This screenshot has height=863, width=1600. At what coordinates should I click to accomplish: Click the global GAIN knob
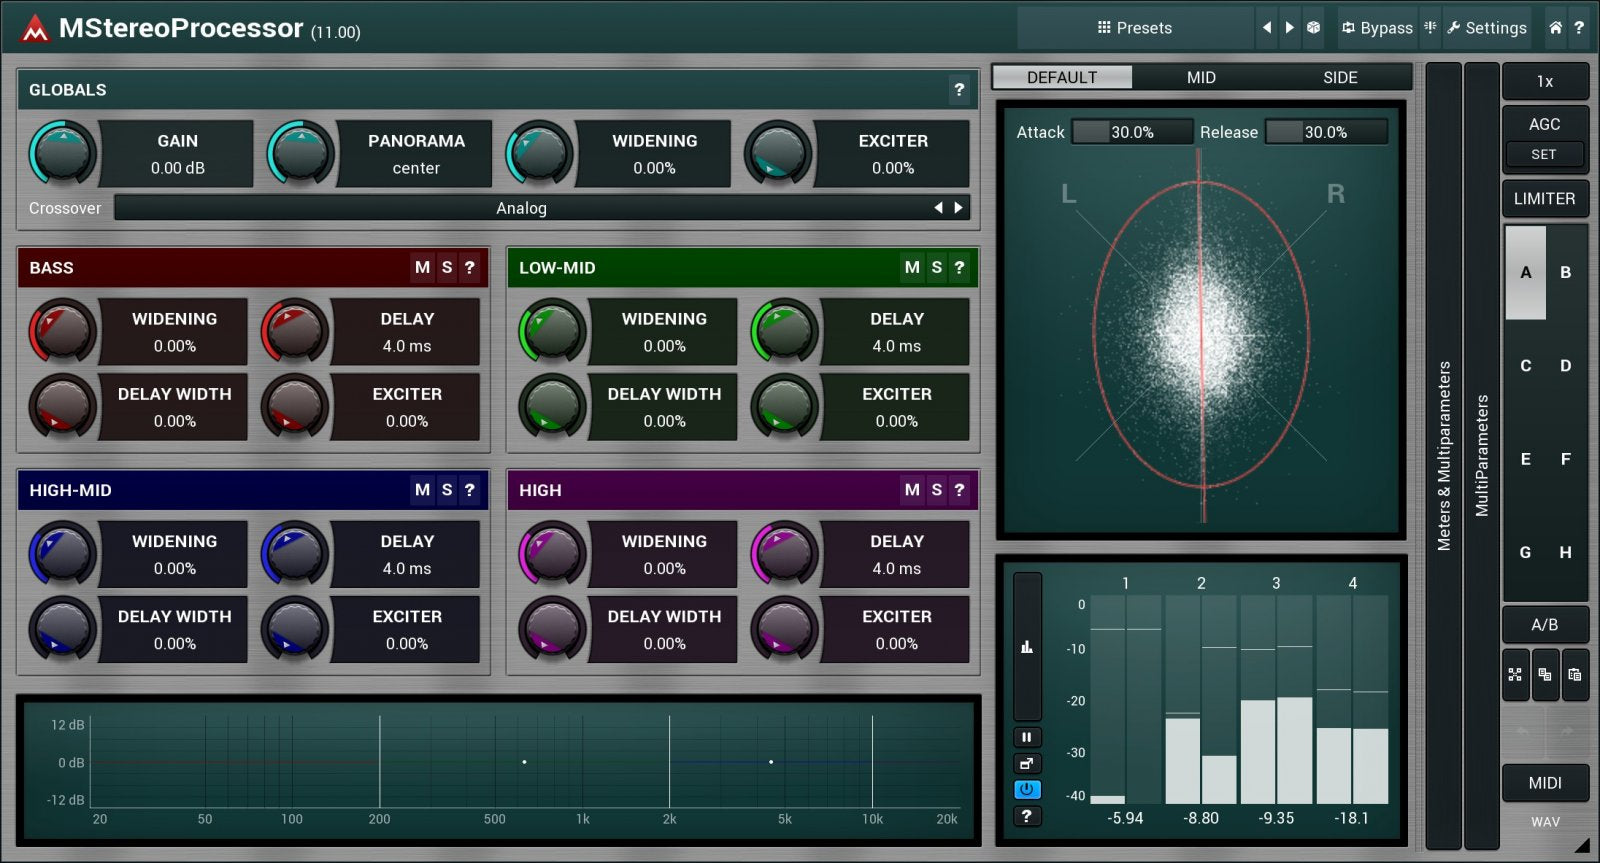click(63, 153)
